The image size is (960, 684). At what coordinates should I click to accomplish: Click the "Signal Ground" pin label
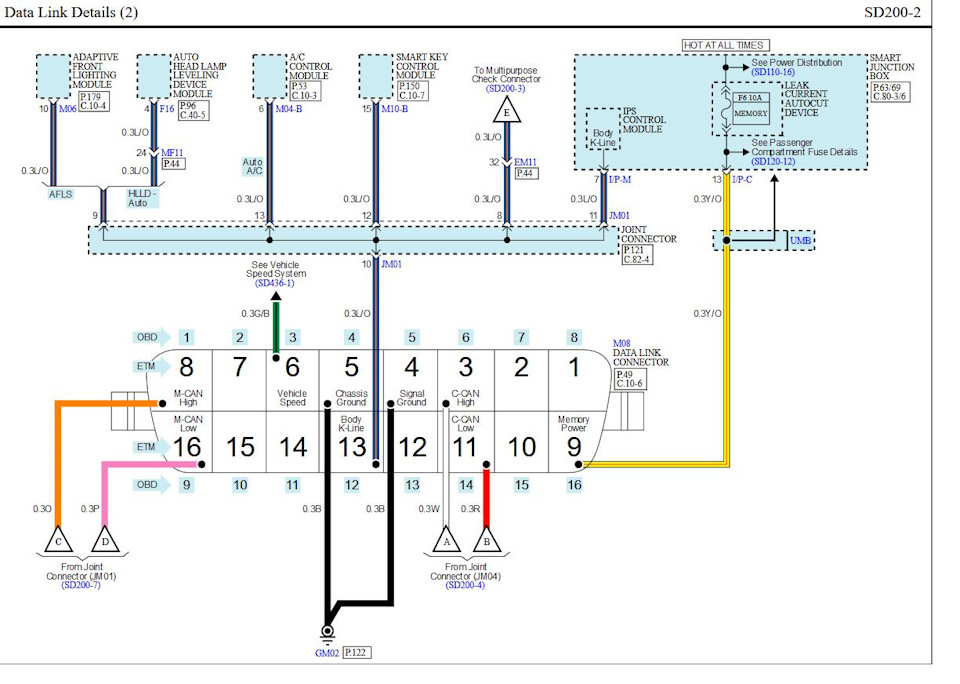click(x=411, y=398)
